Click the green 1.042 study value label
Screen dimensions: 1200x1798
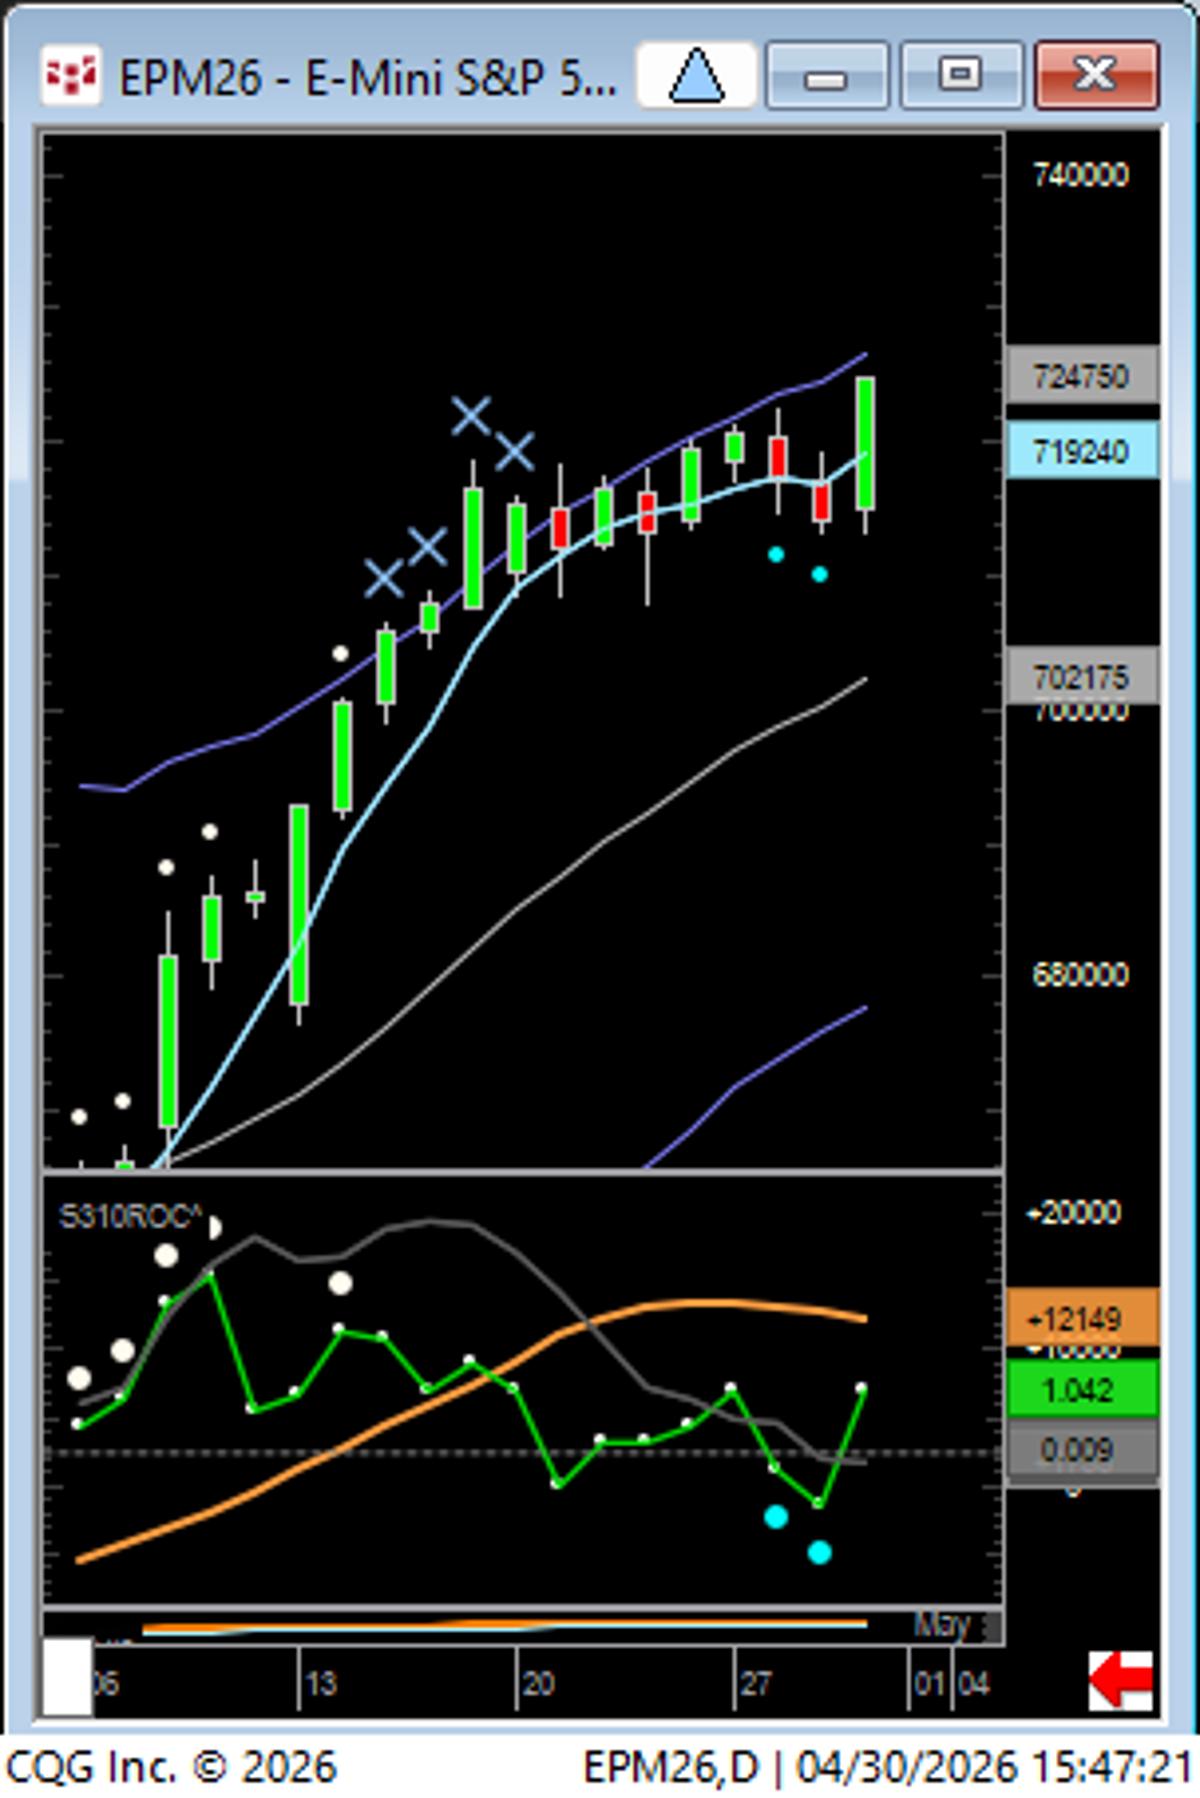[x=1082, y=1389]
